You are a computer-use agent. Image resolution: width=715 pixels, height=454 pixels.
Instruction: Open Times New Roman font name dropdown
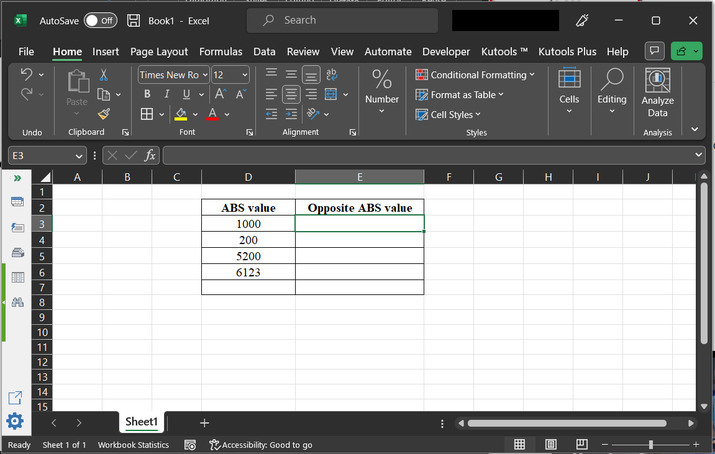coord(205,75)
